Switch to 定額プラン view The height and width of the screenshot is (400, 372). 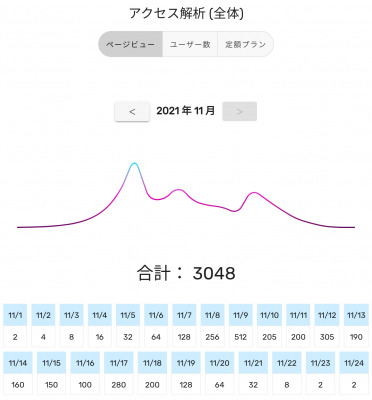point(246,44)
